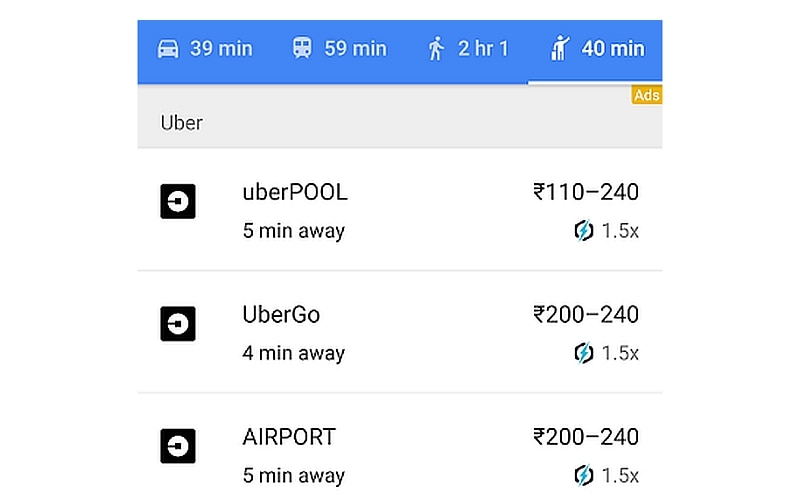Select the transit train icon
Image resolution: width=800 pixels, height=500 pixels.
[302, 48]
